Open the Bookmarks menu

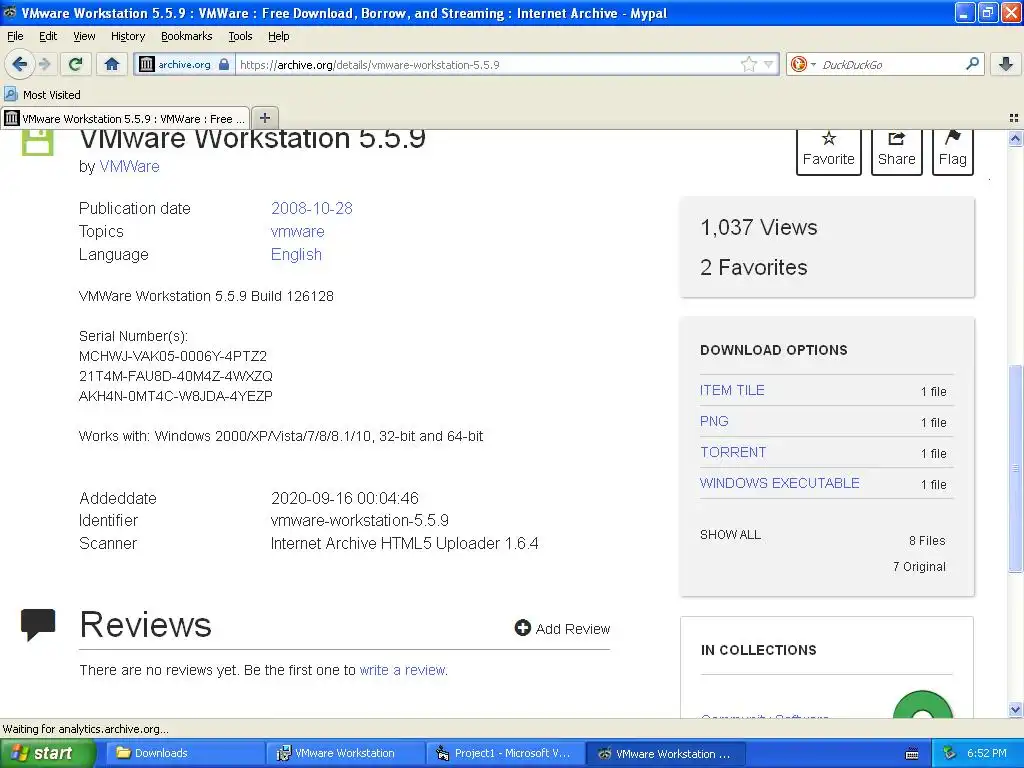click(186, 36)
